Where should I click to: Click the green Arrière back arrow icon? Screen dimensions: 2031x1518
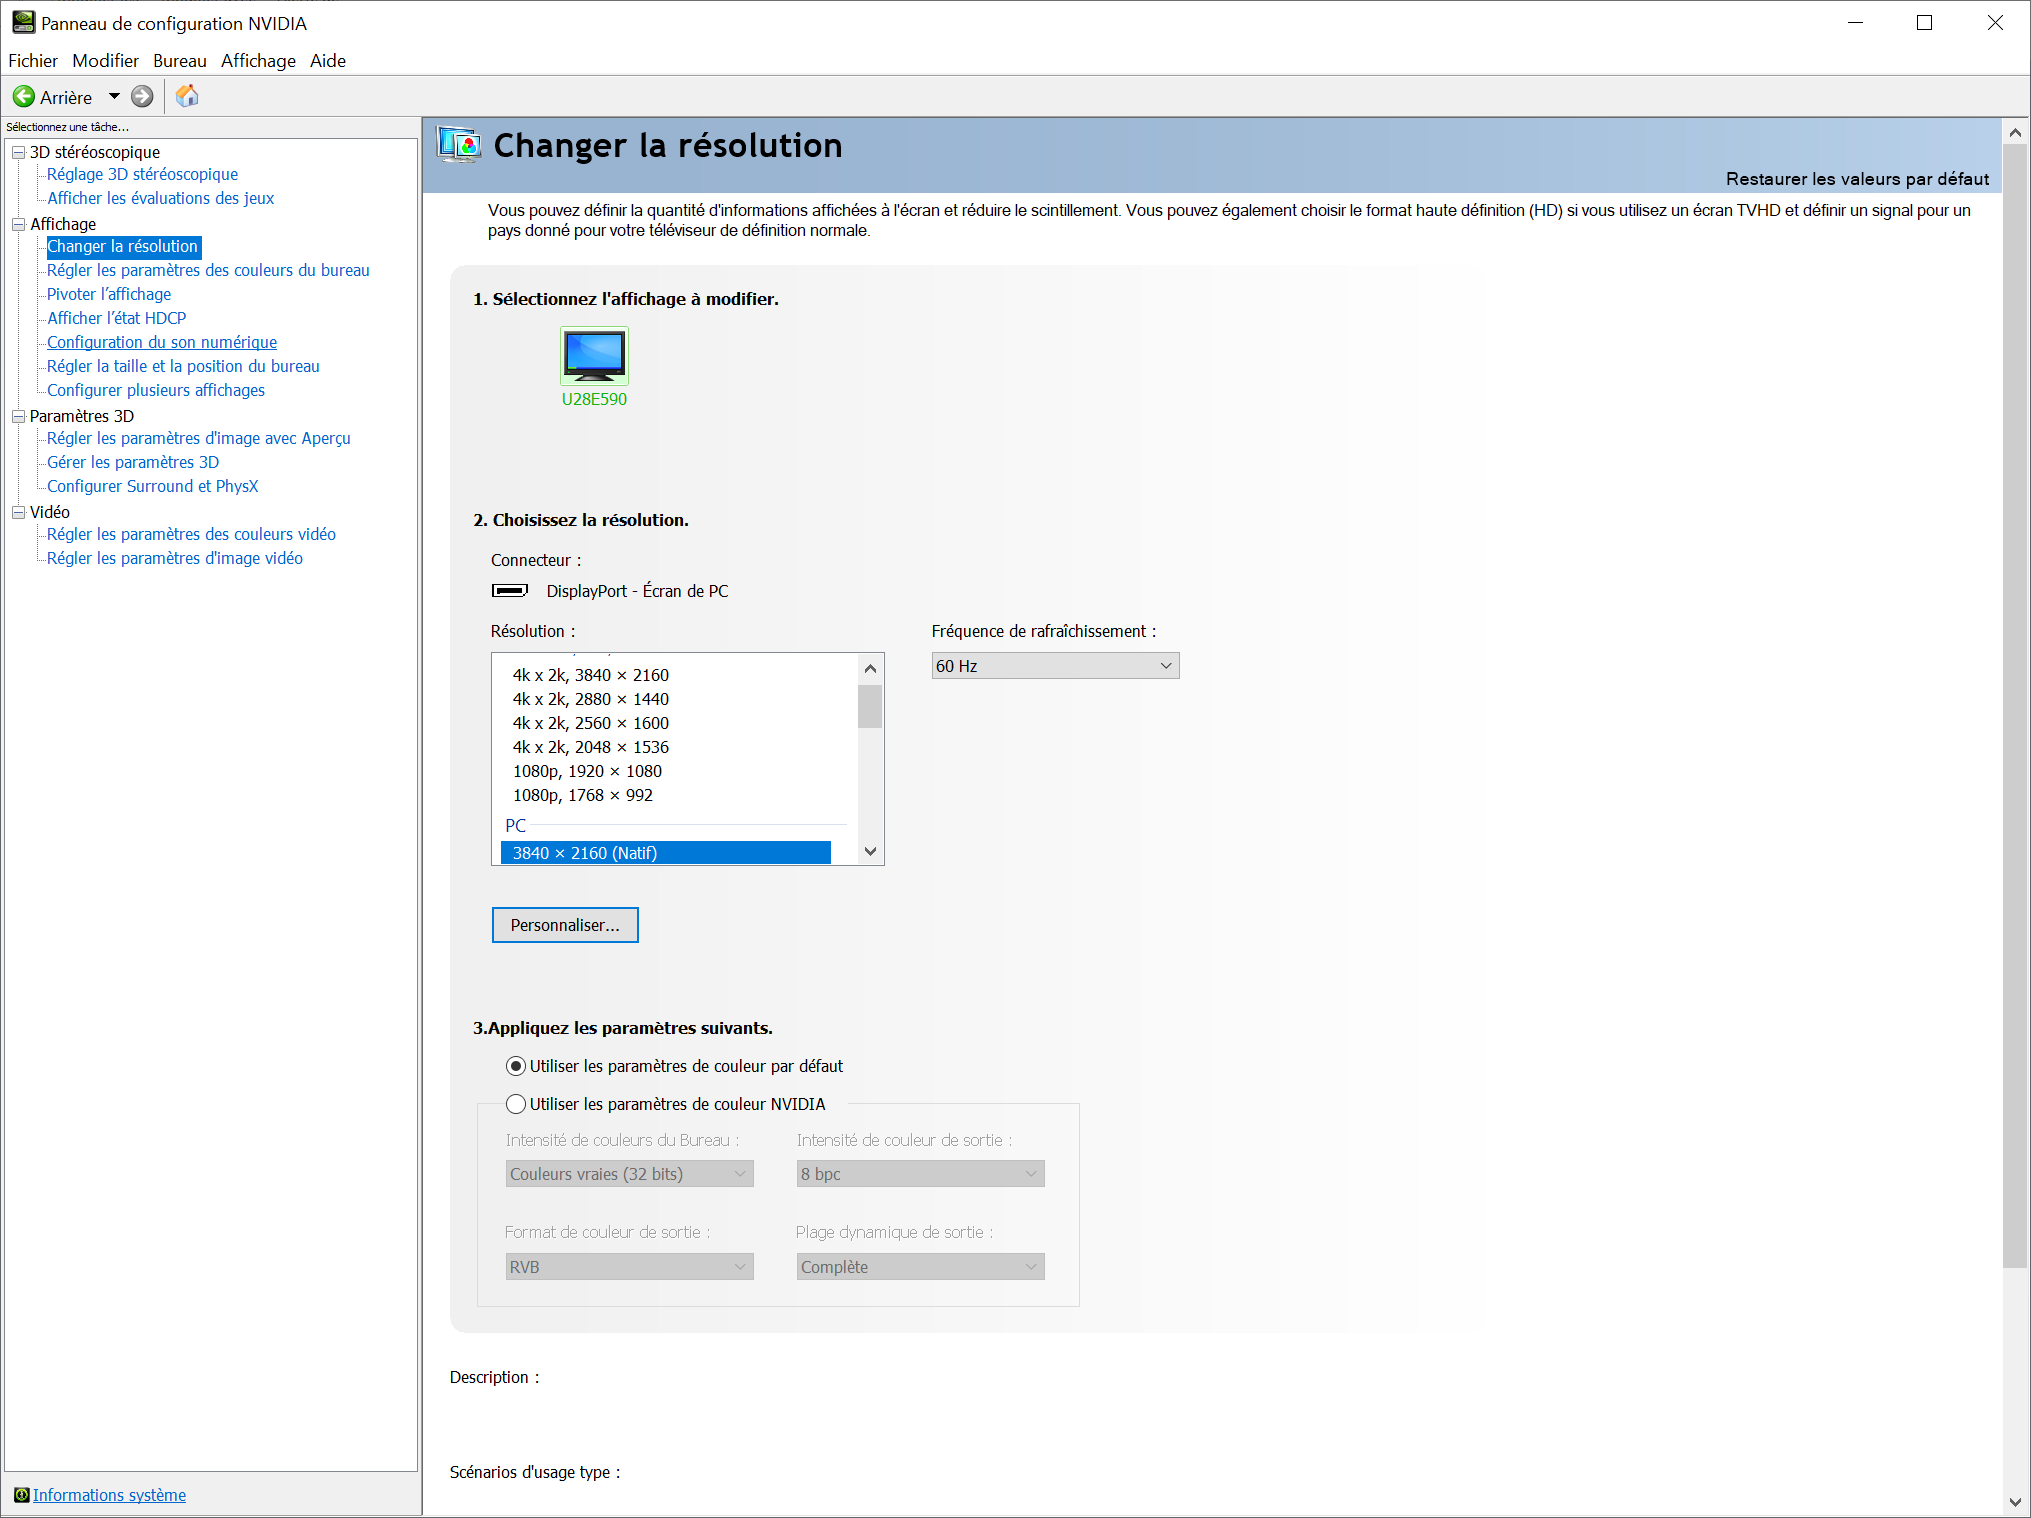tap(23, 97)
